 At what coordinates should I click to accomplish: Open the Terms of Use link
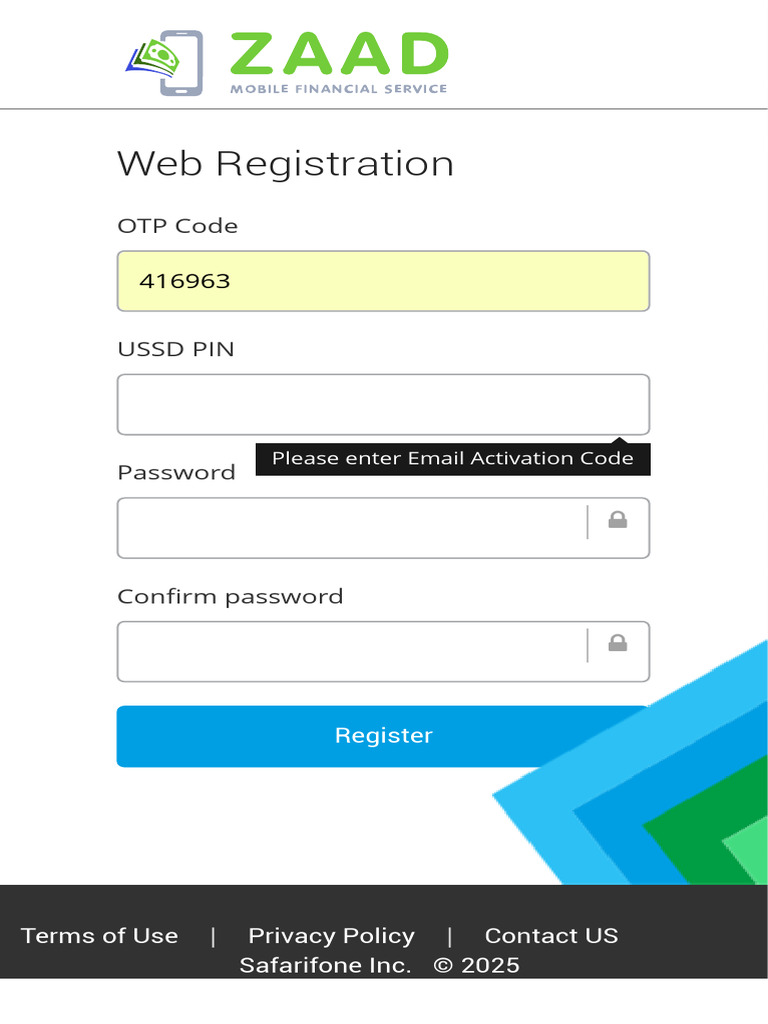pyautogui.click(x=100, y=936)
